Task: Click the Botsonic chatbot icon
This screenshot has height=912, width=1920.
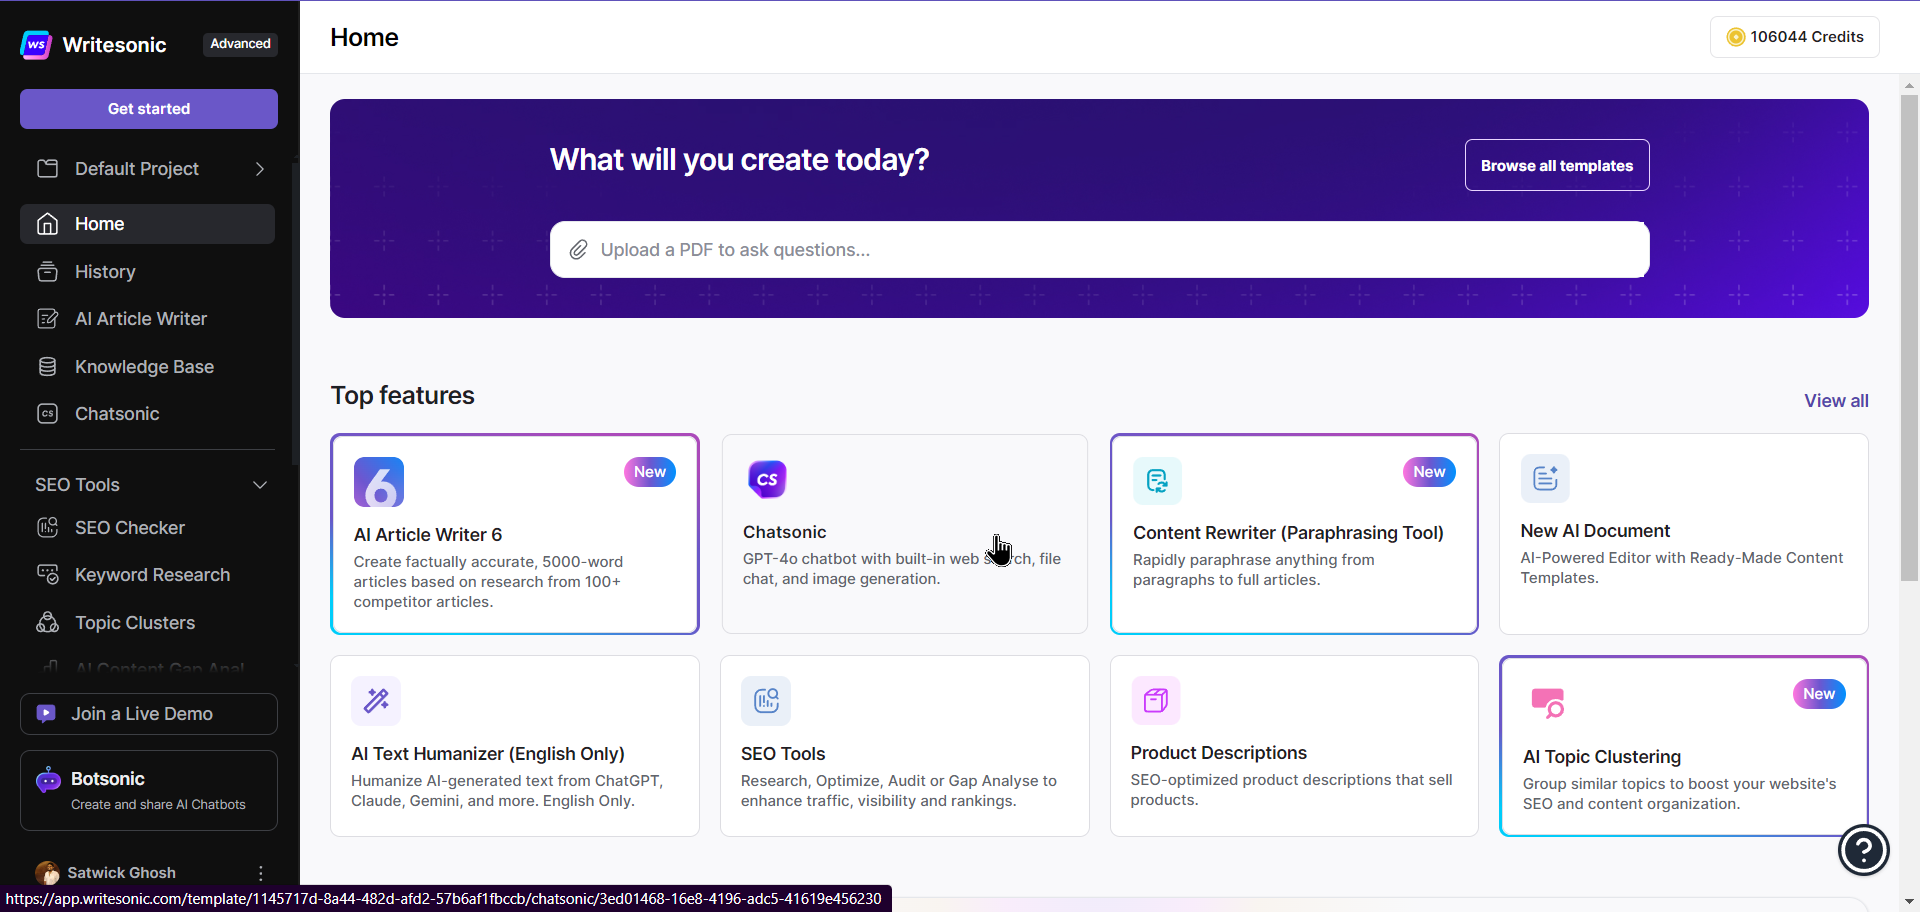Action: pos(47,780)
